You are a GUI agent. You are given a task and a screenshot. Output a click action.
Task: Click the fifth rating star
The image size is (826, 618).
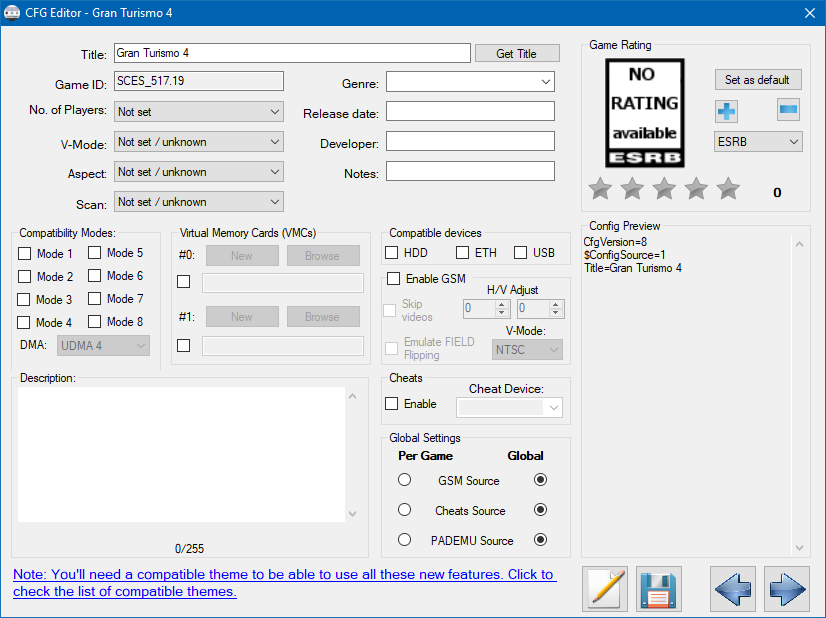click(729, 188)
